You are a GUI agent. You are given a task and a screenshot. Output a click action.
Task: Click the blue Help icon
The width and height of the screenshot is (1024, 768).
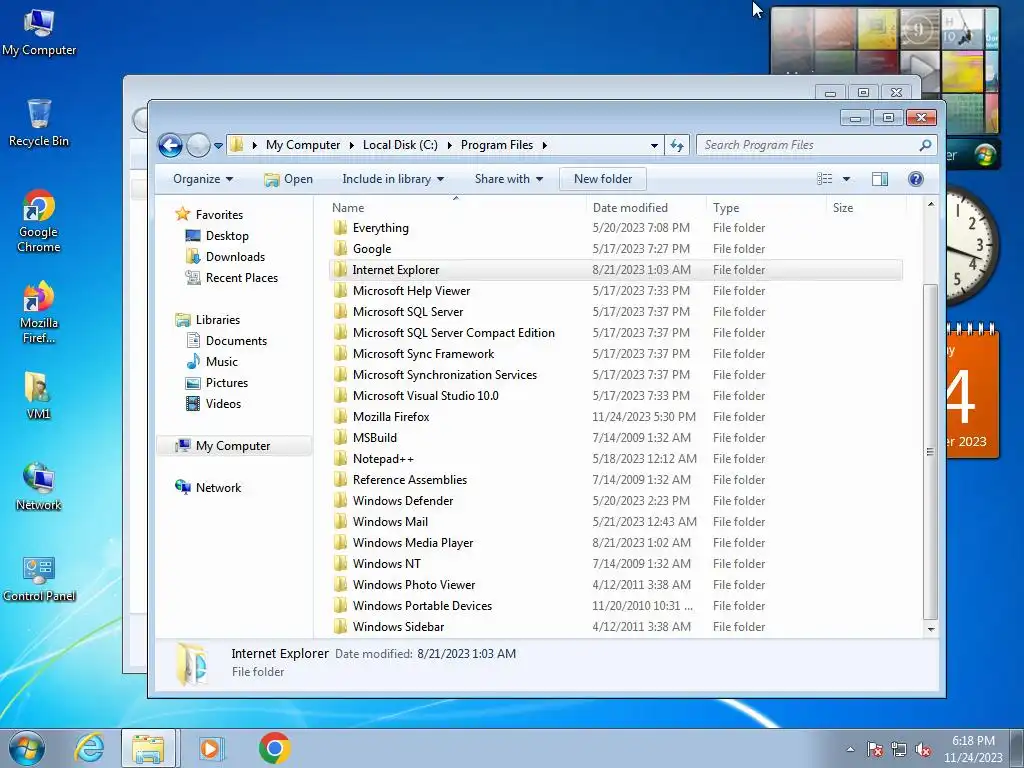[916, 179]
